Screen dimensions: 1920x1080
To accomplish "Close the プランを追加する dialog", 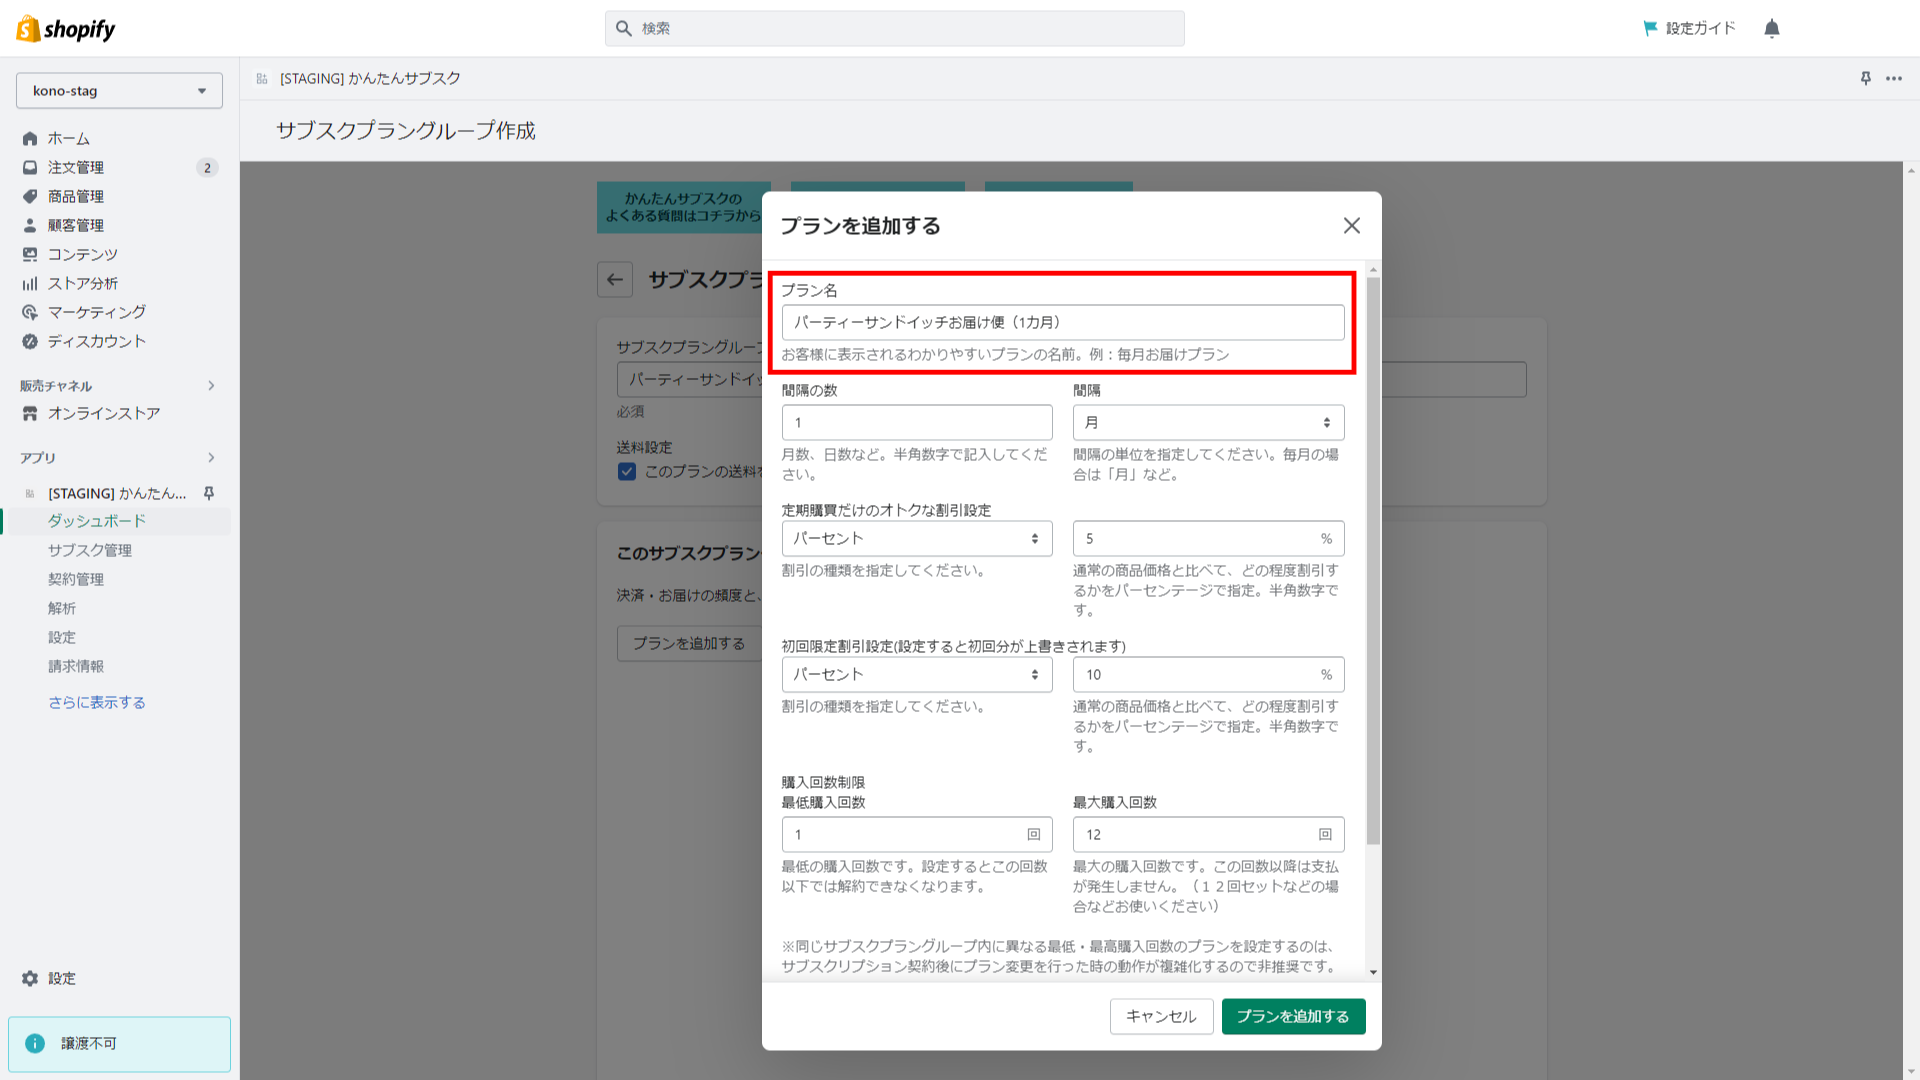I will pos(1351,226).
